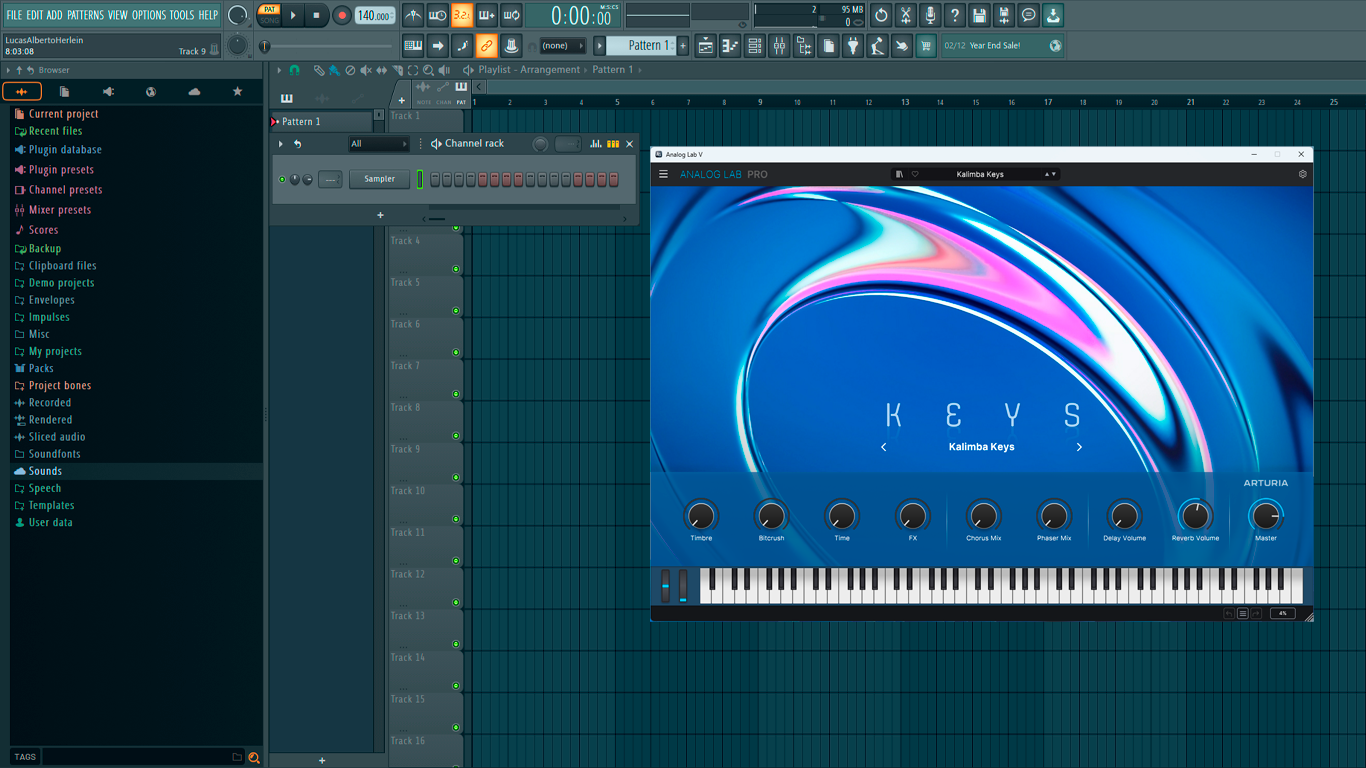Click the save project floppy icon

tap(979, 15)
